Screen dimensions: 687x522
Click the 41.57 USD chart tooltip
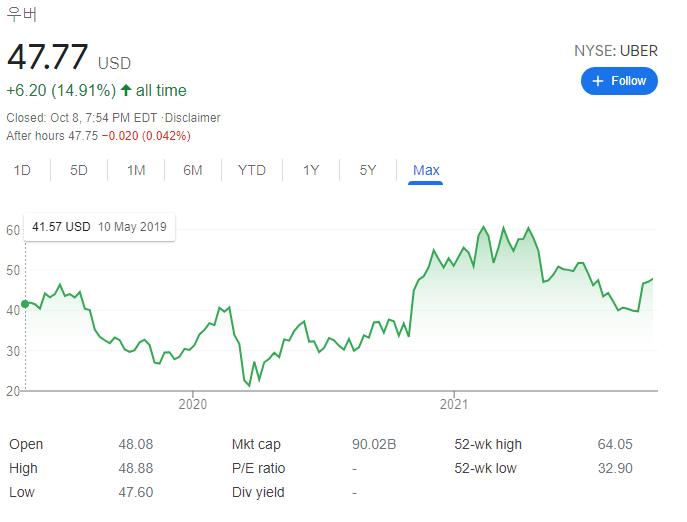click(99, 227)
